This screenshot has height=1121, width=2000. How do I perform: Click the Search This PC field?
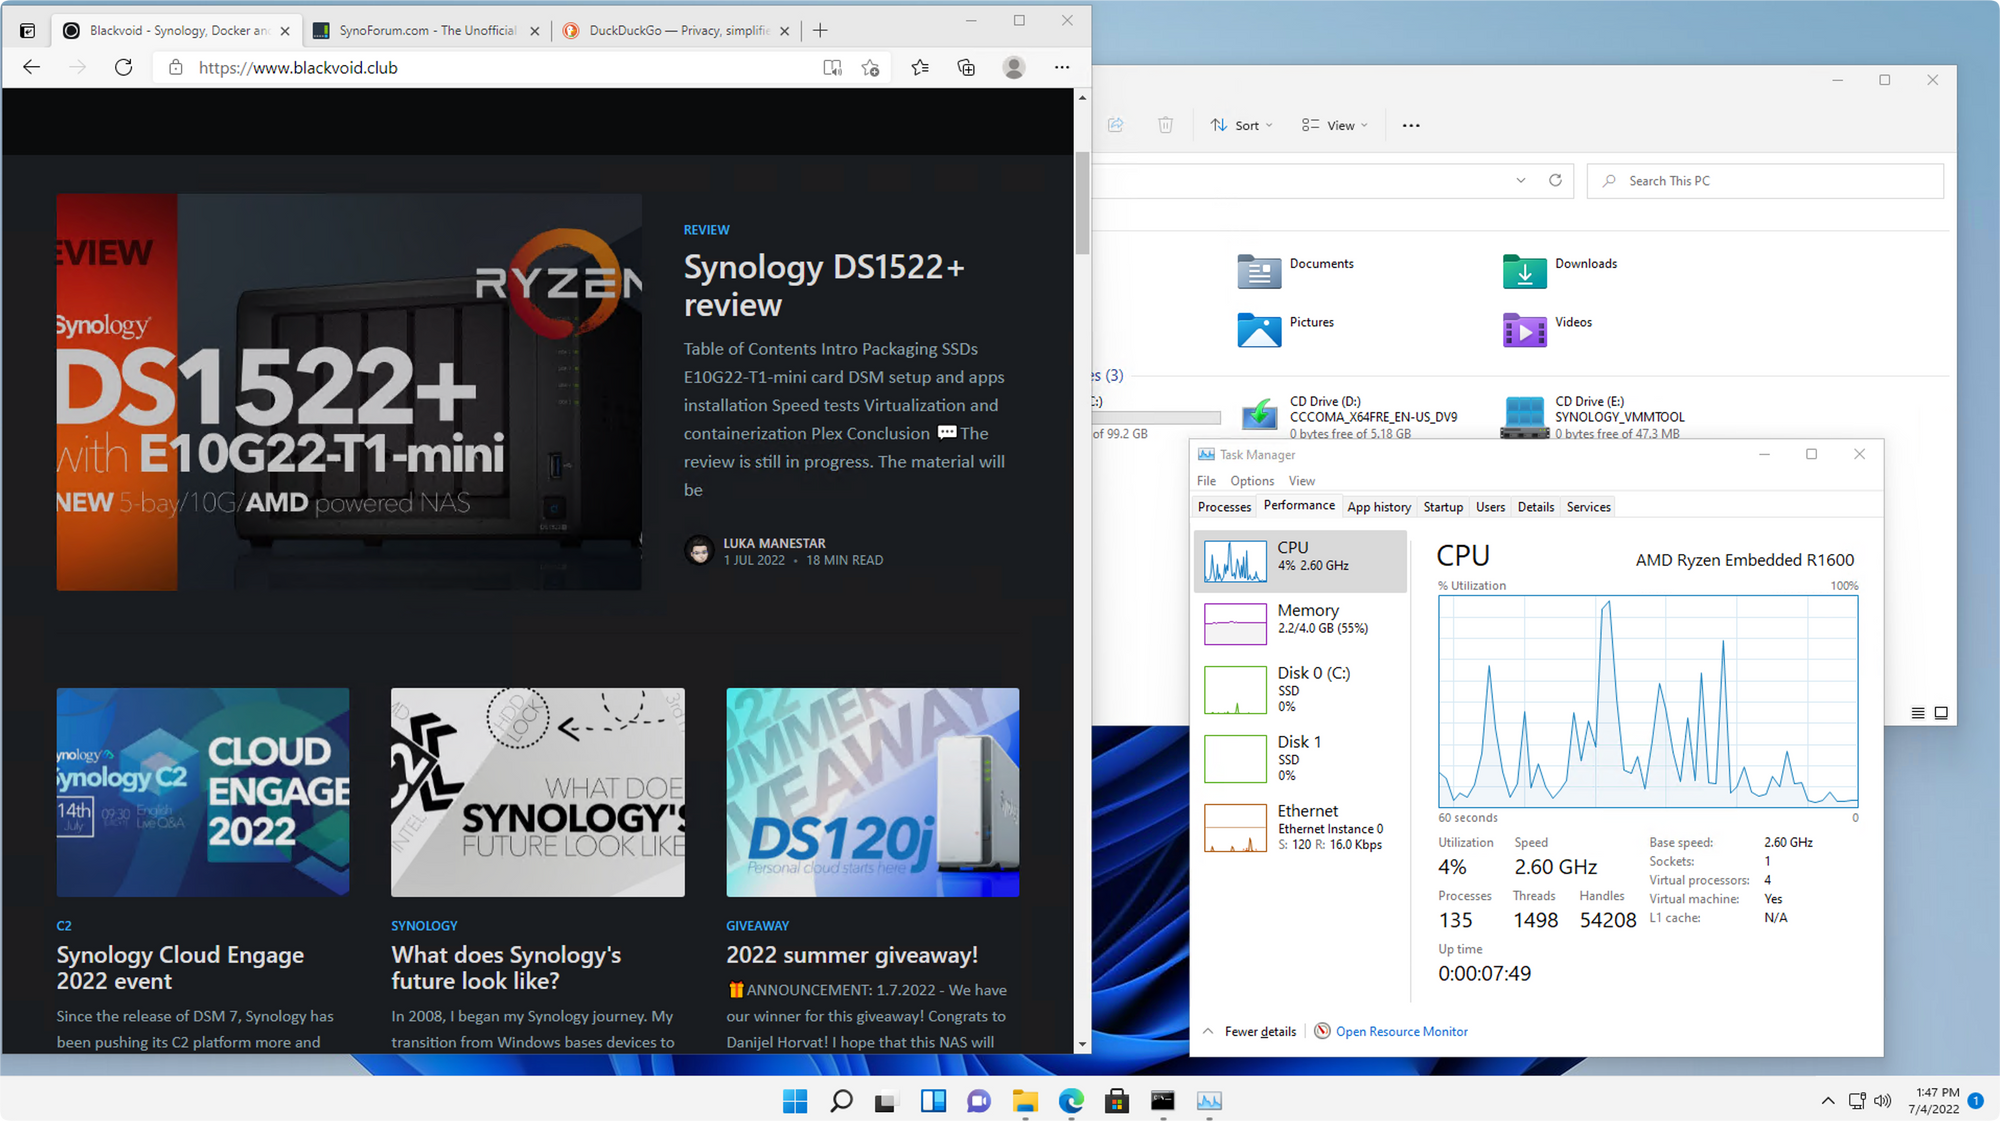[x=1765, y=181]
